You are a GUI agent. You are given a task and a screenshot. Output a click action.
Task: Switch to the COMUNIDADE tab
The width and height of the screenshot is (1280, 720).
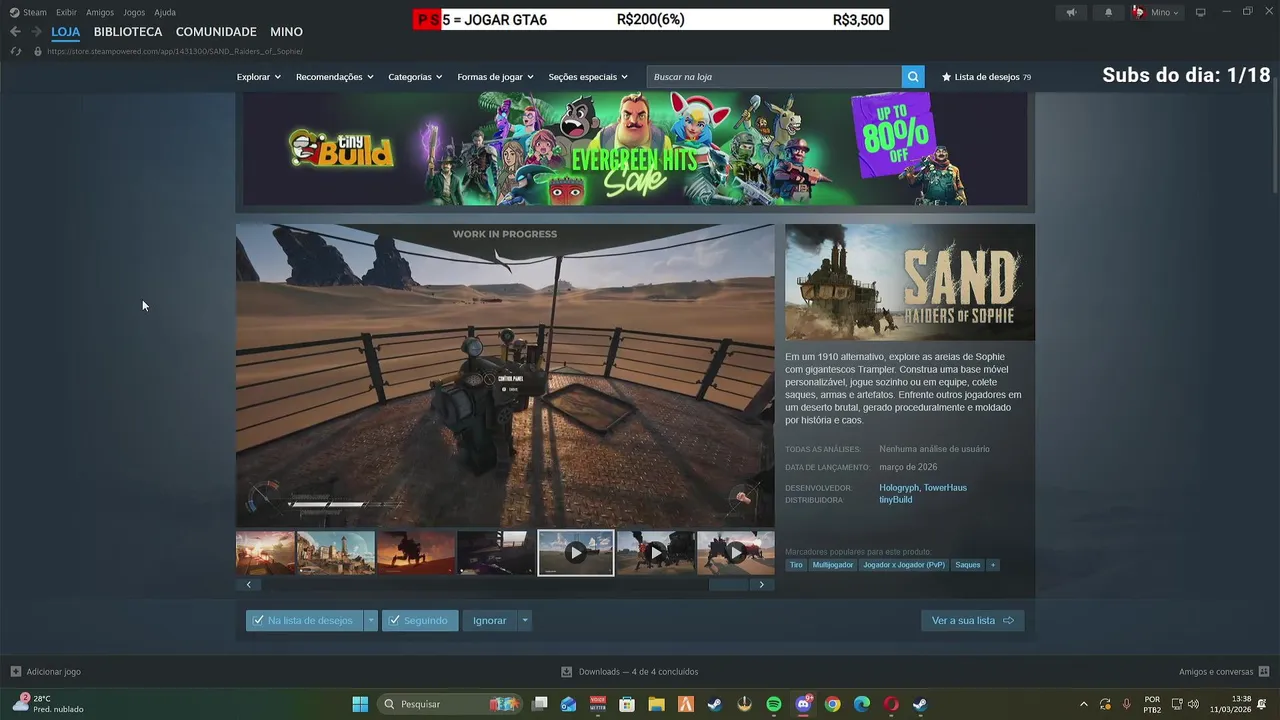(216, 32)
